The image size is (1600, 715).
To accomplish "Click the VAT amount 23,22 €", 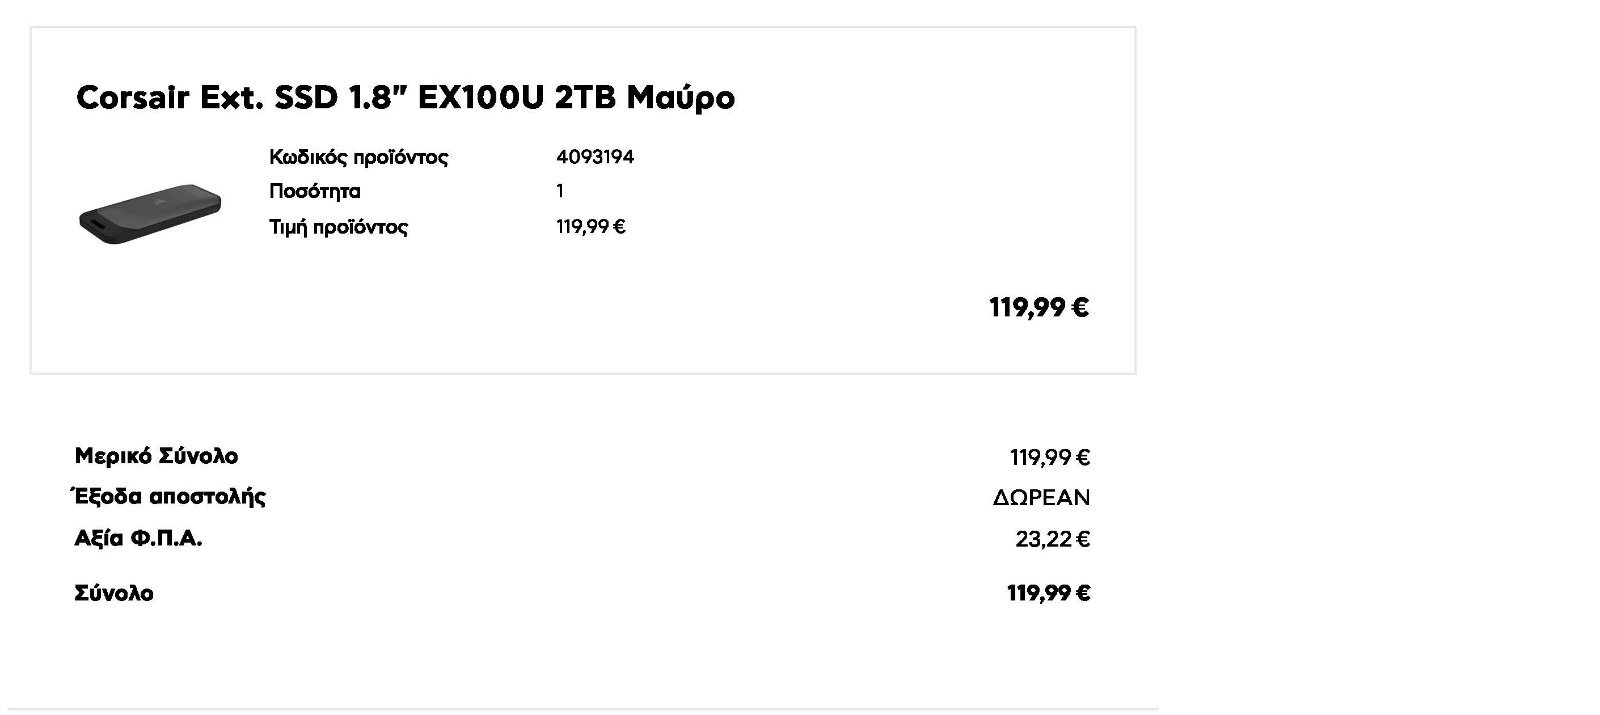I will [1052, 540].
